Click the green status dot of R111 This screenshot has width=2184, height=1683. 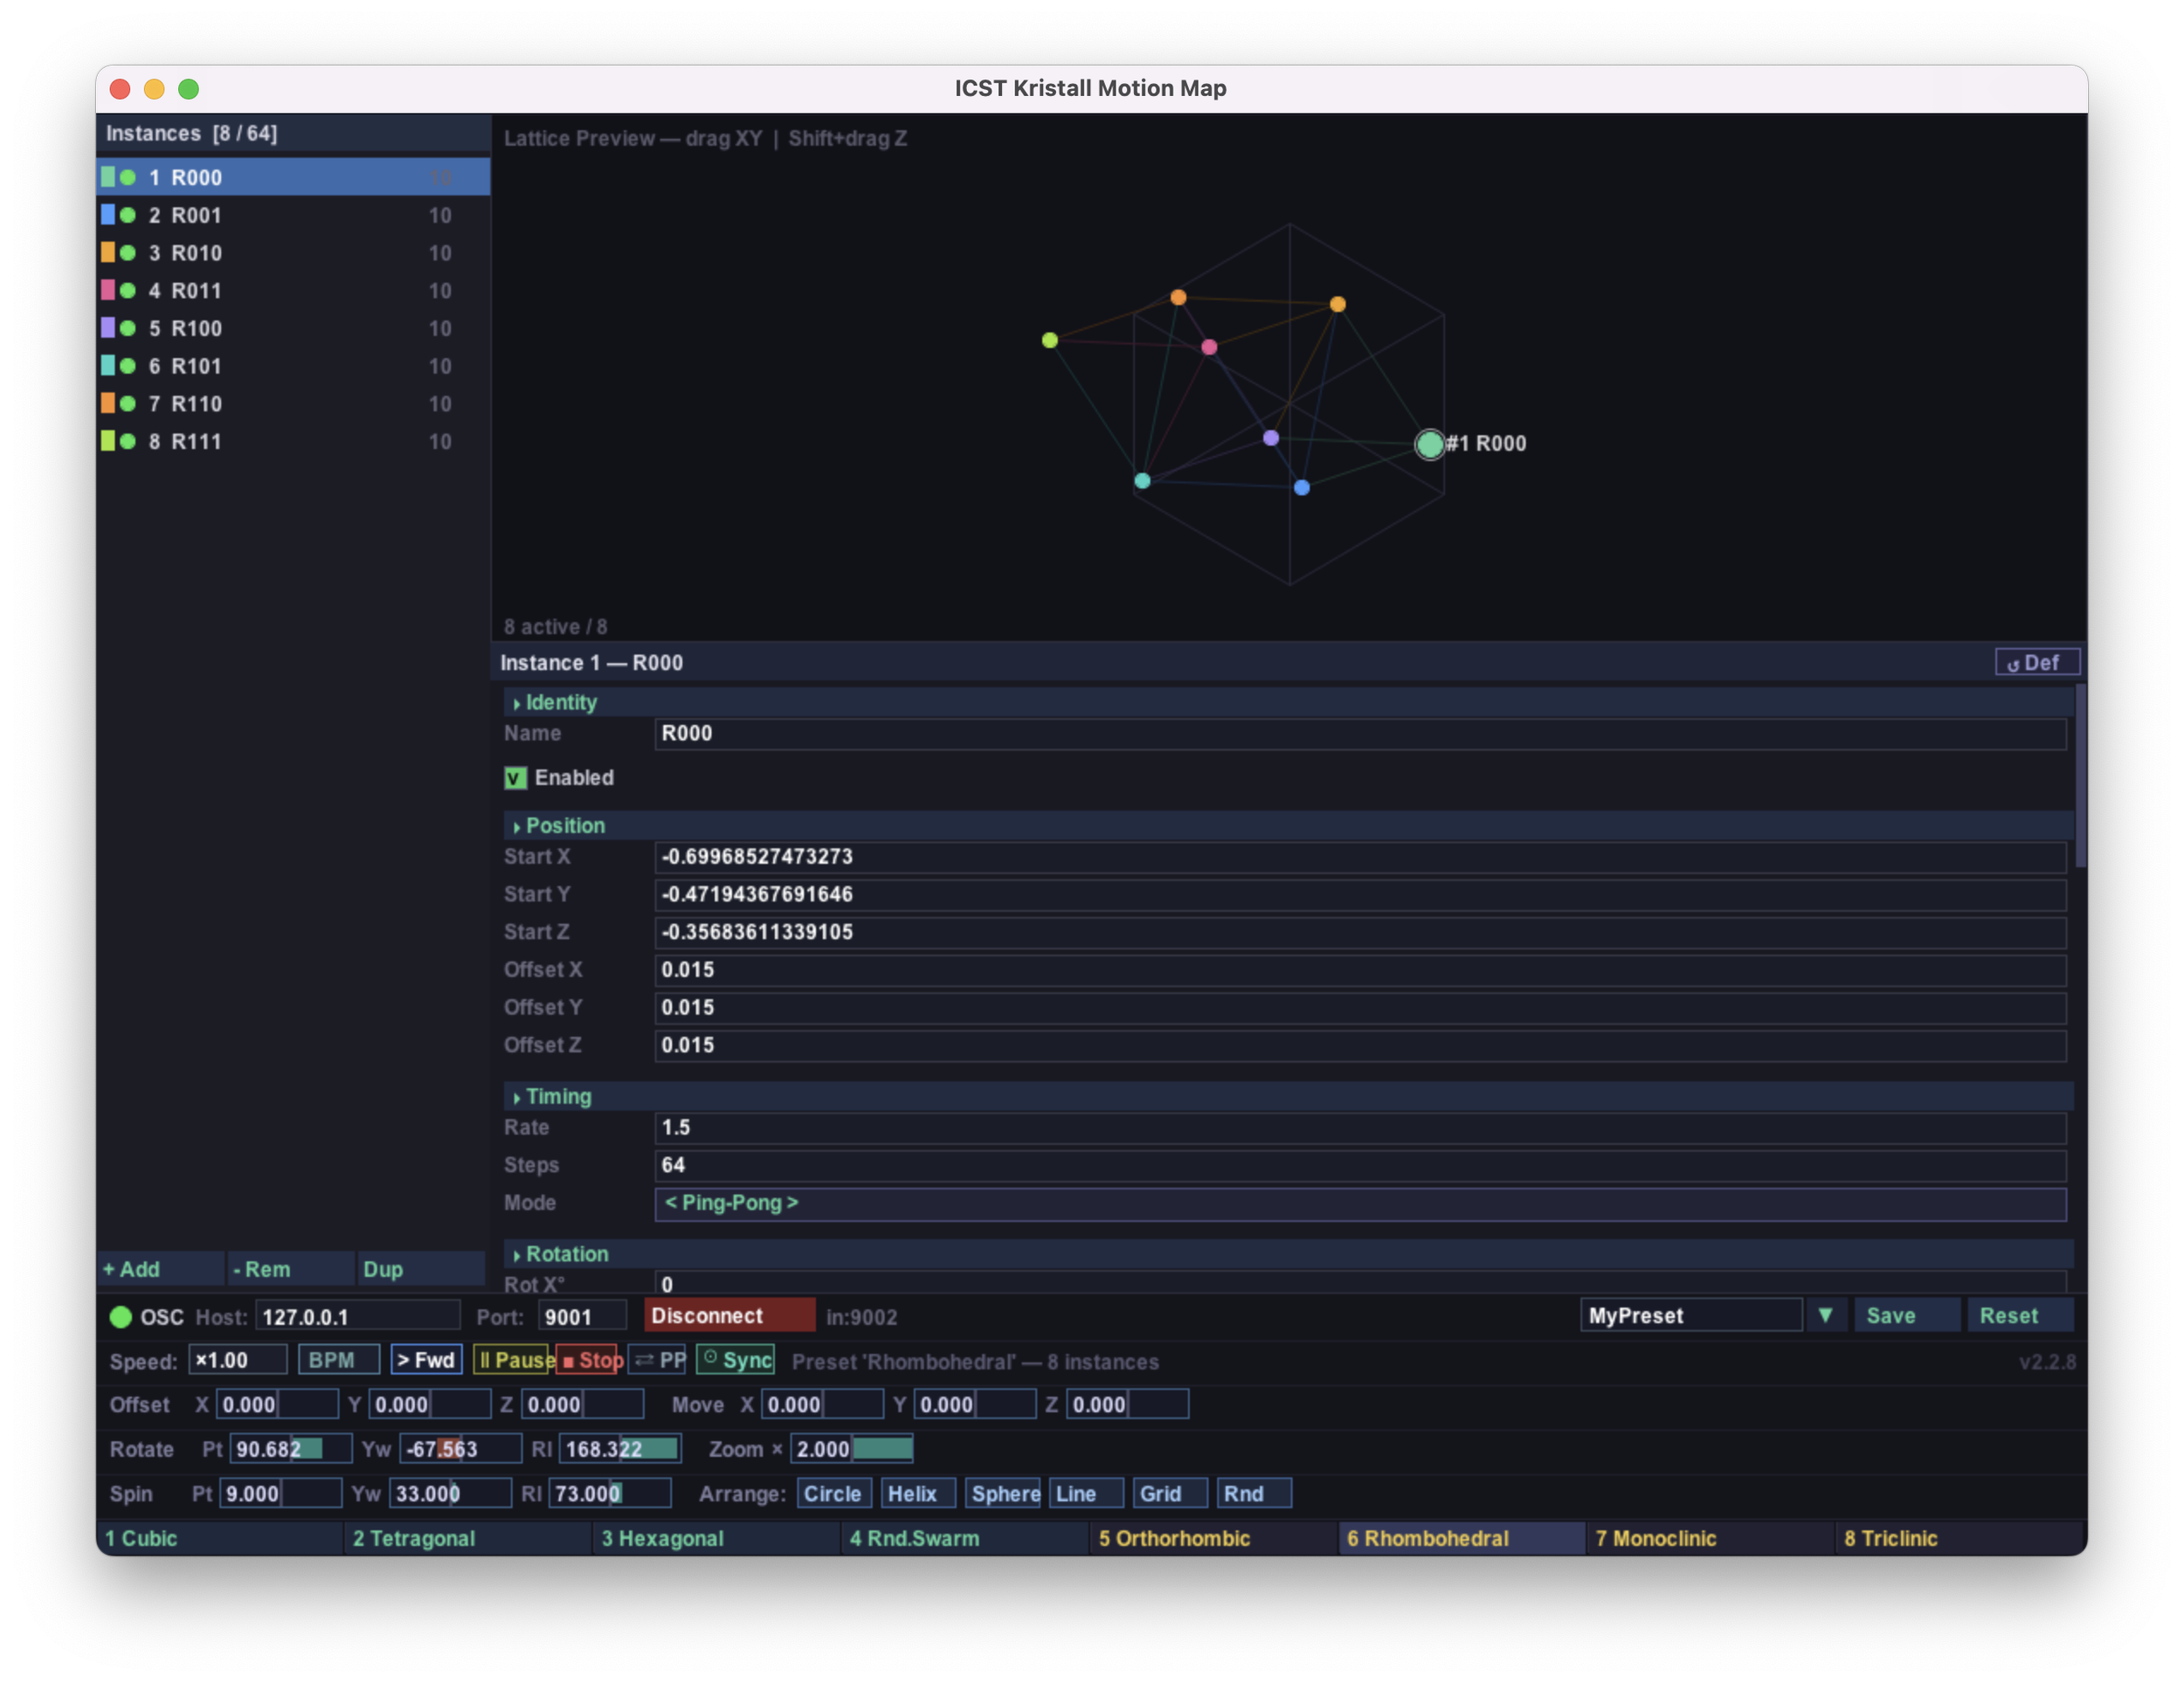tap(128, 441)
